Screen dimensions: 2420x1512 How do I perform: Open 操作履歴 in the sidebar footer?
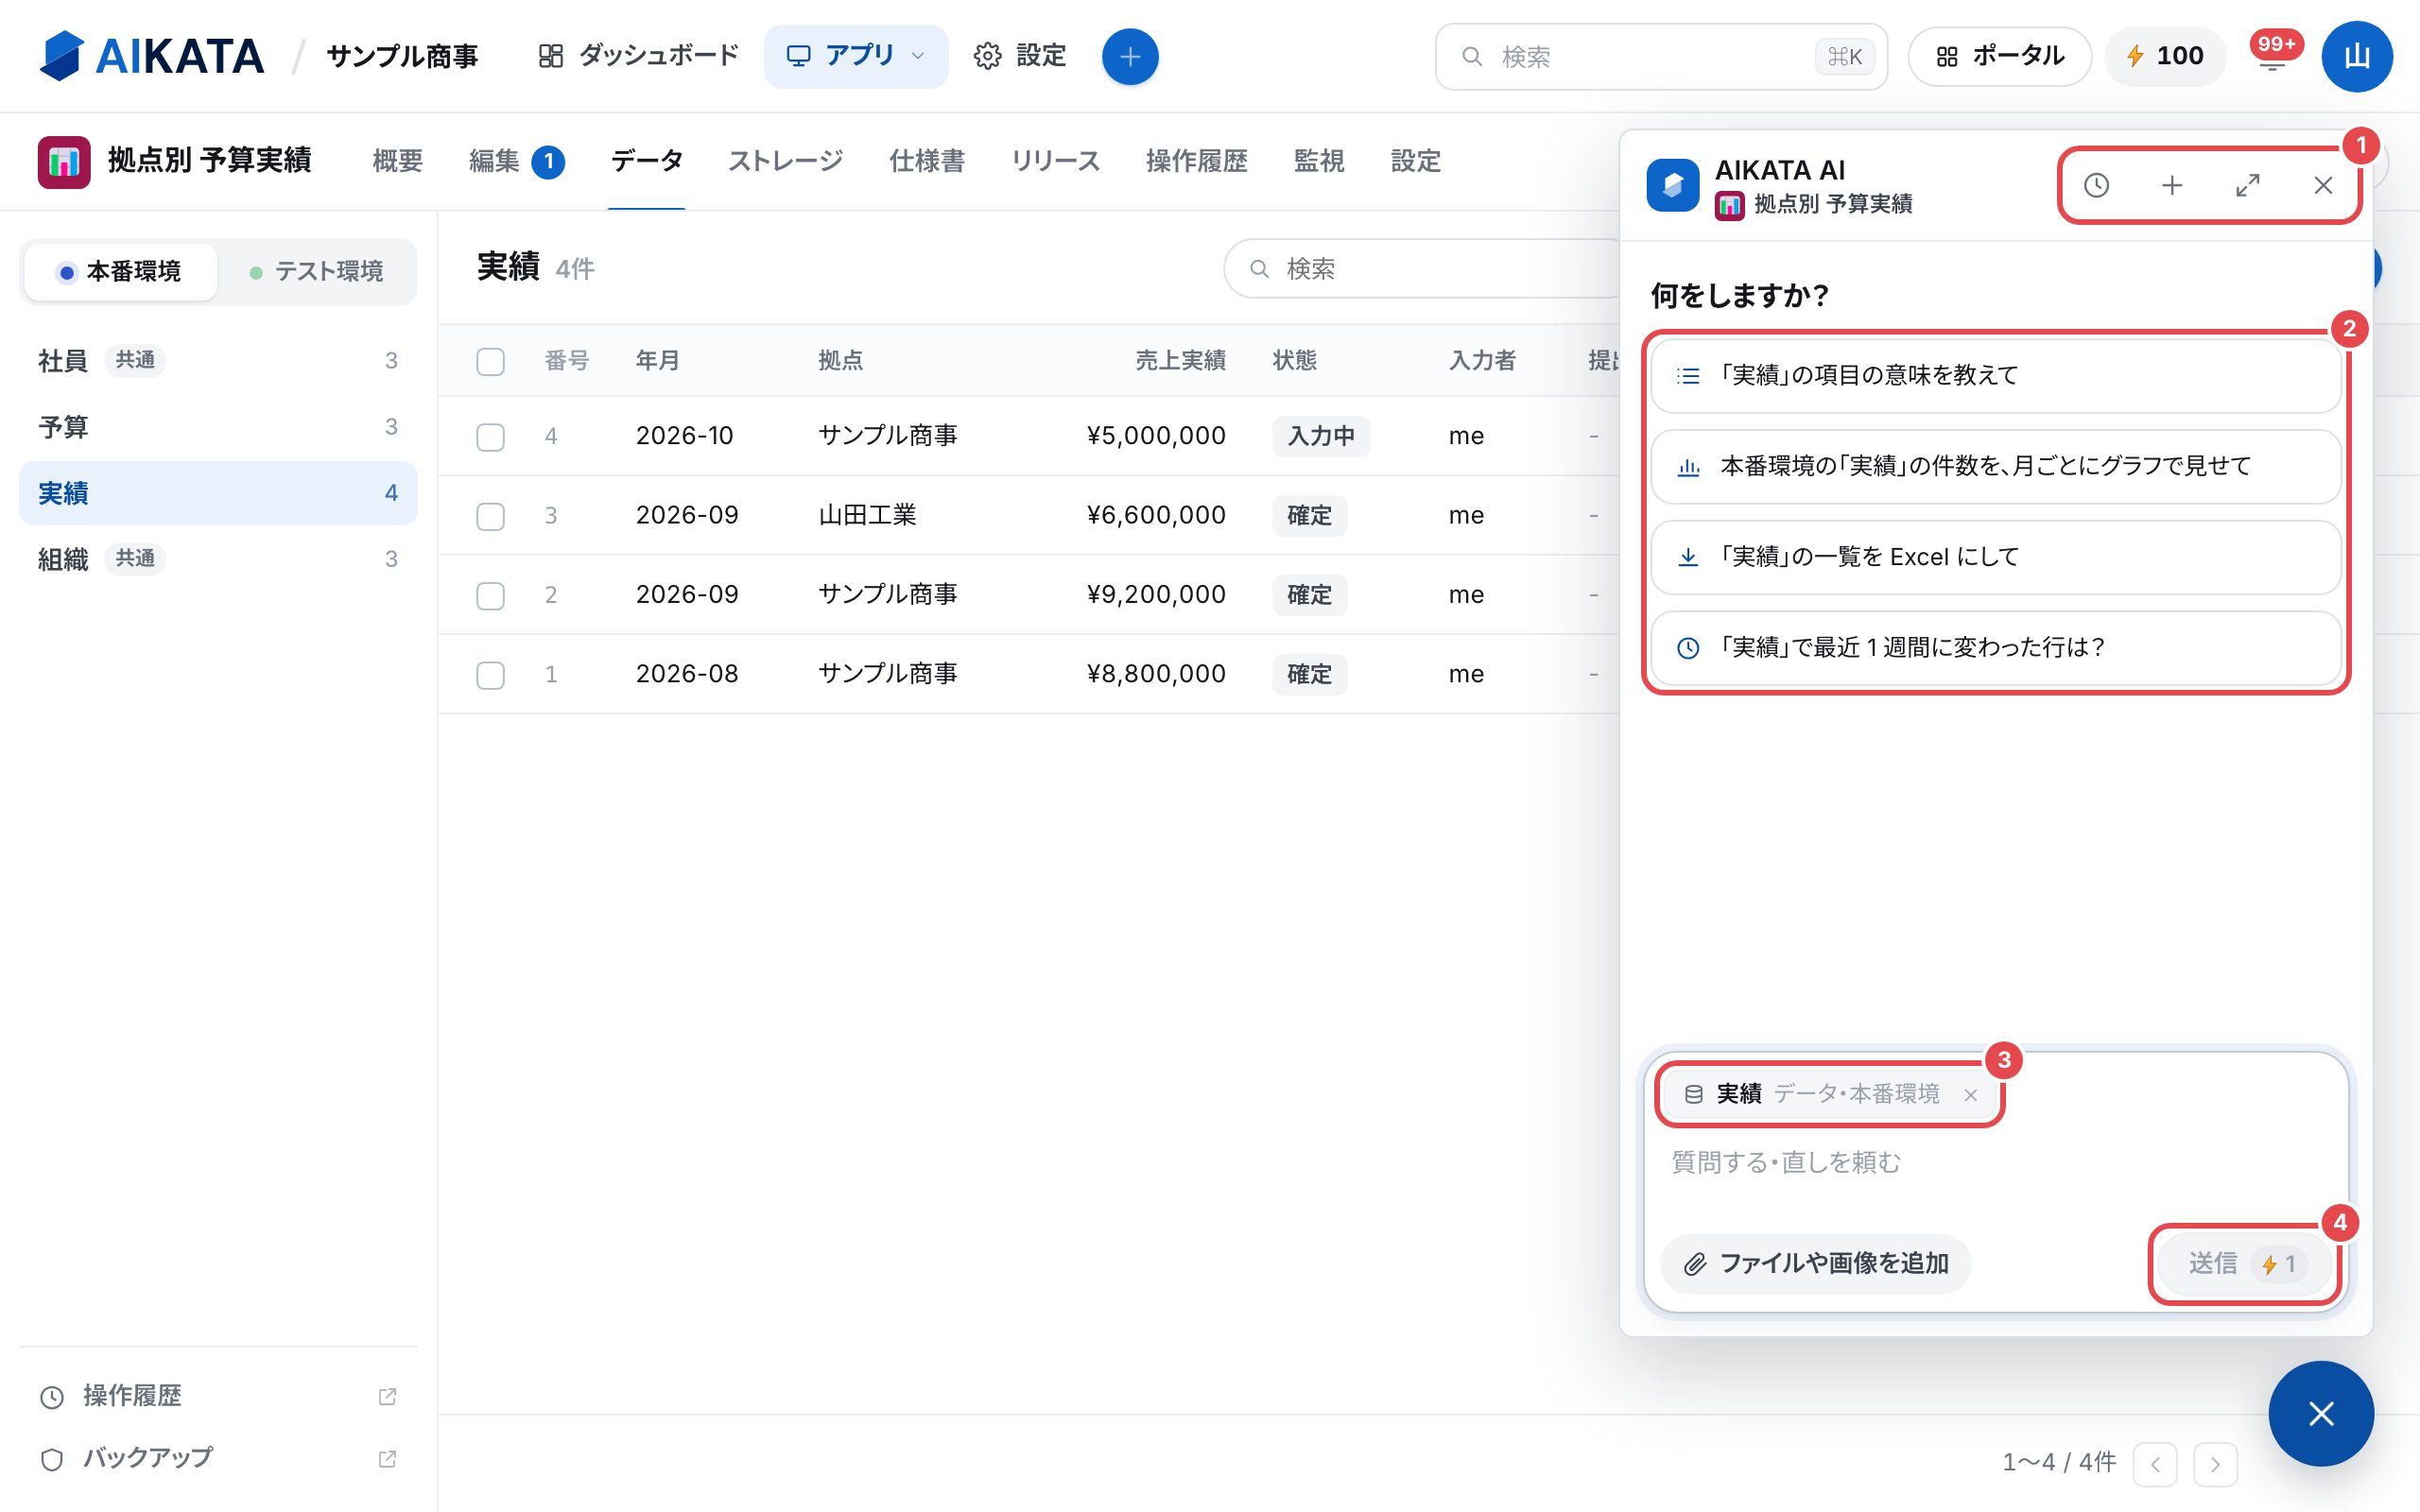[218, 1396]
